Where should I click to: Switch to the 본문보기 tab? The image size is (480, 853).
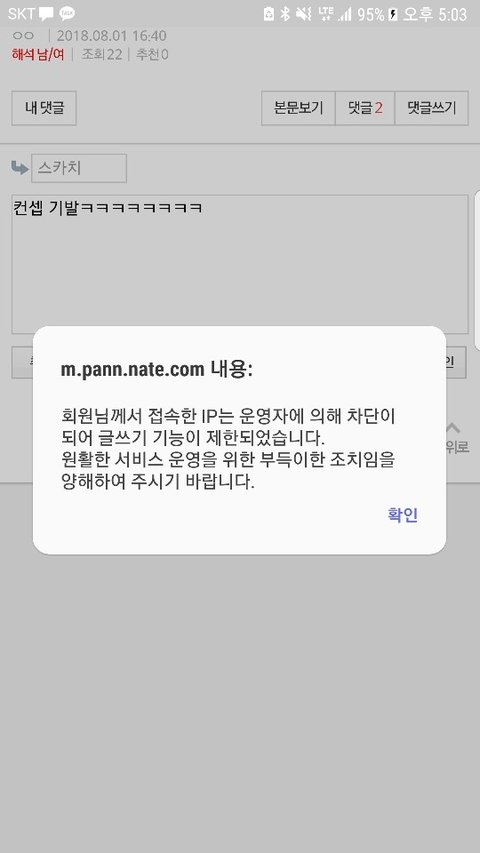tap(298, 108)
